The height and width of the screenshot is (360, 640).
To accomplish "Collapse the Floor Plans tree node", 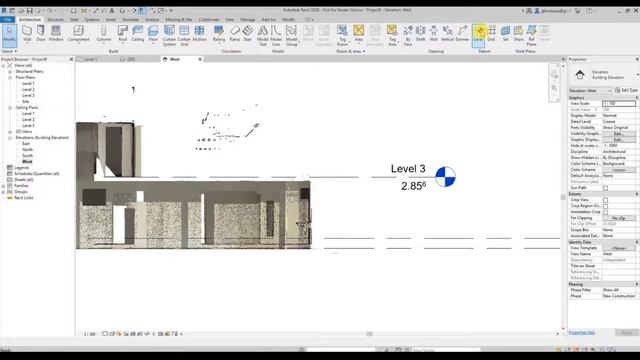I will pos(10,78).
